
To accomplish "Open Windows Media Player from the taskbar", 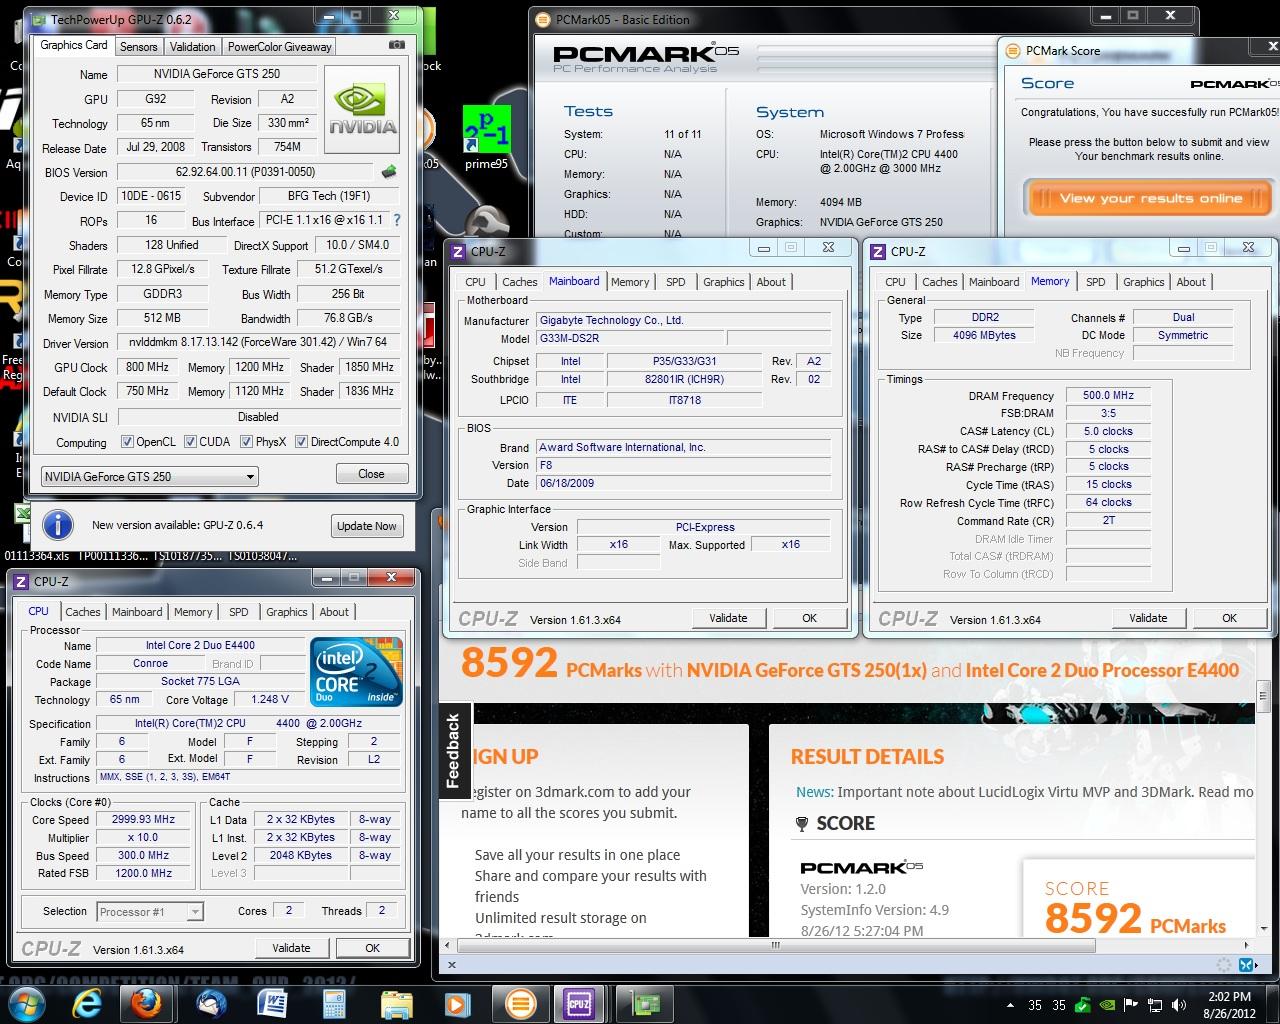I will [x=457, y=1002].
